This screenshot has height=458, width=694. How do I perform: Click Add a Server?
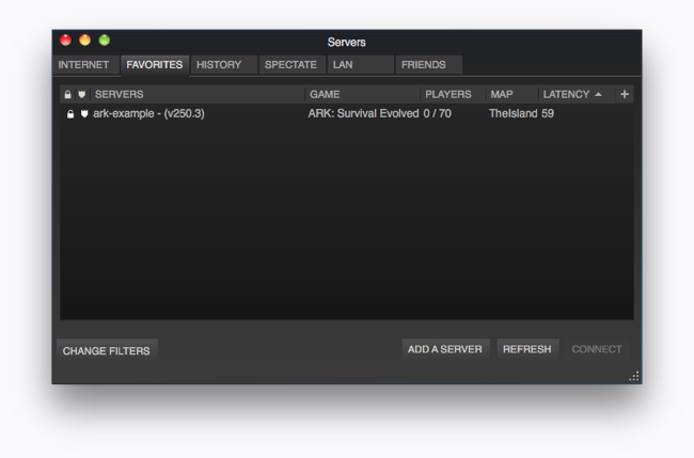tap(445, 349)
